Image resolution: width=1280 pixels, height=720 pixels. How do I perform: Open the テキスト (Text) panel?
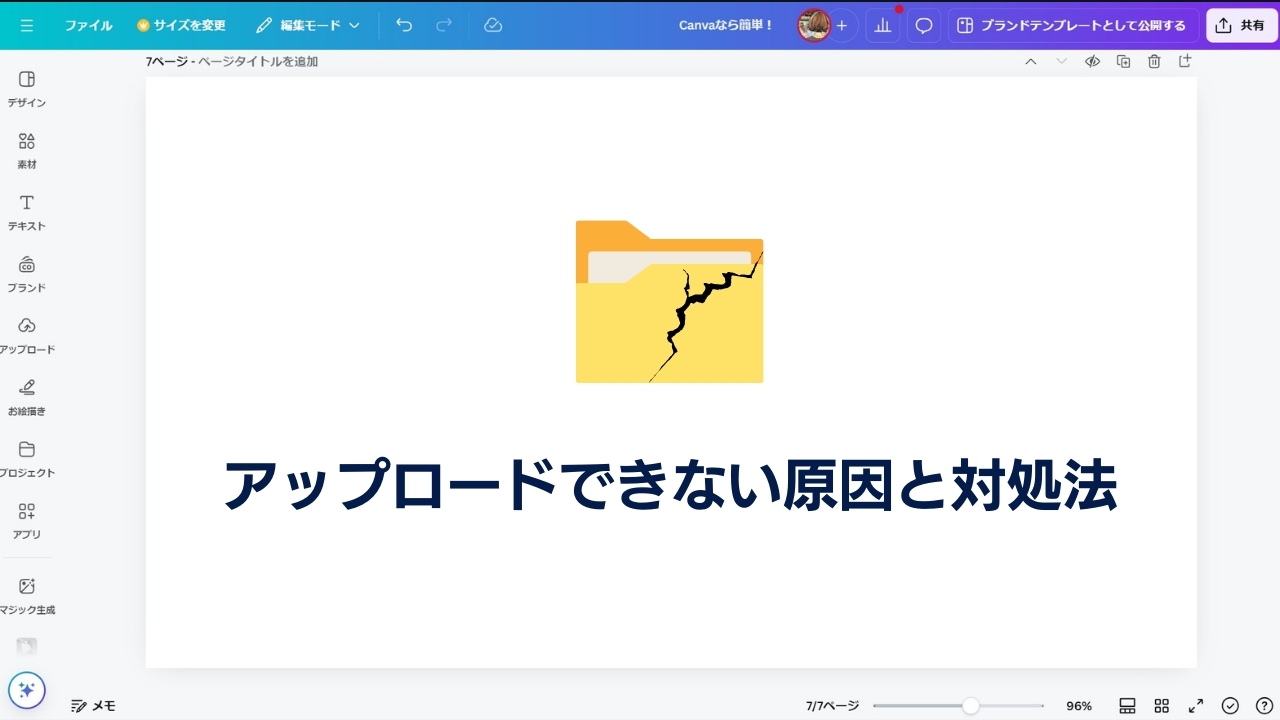(x=26, y=211)
